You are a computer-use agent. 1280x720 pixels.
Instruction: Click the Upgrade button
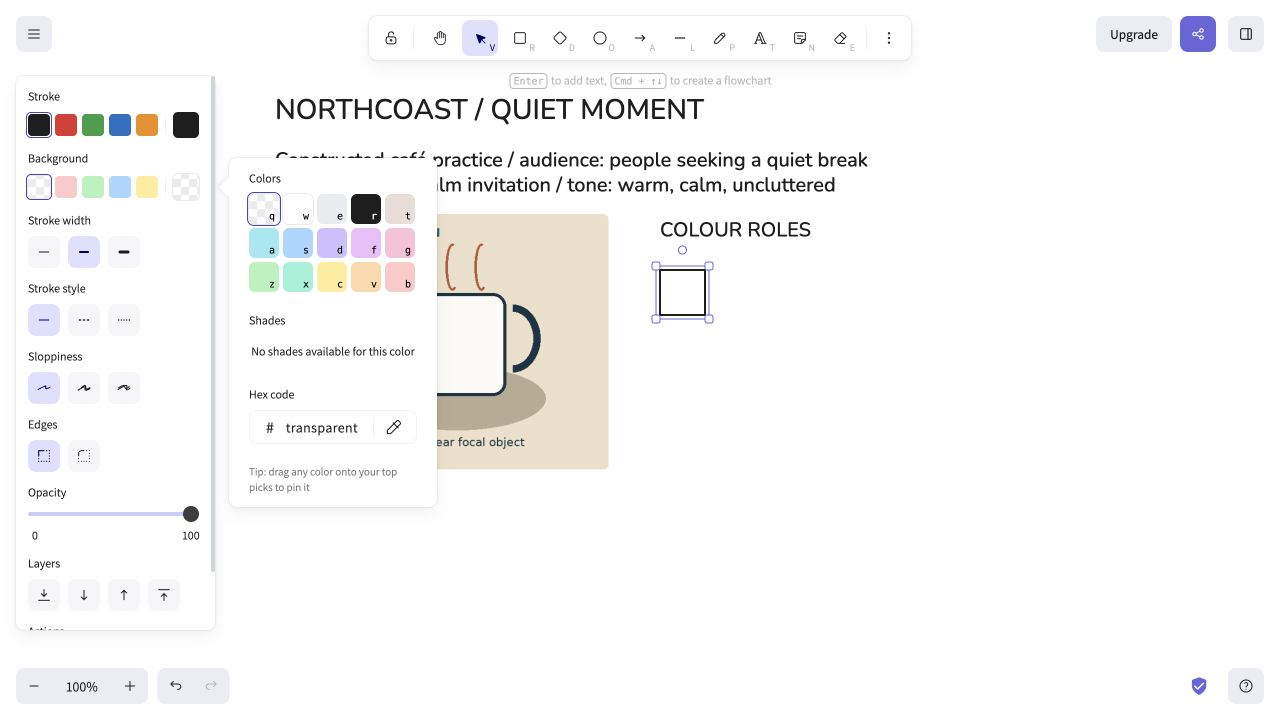(1134, 34)
